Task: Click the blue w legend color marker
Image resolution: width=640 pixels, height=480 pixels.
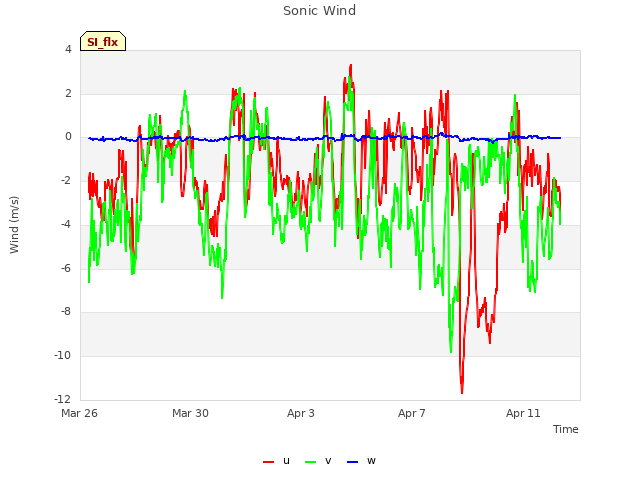Action: [353, 462]
